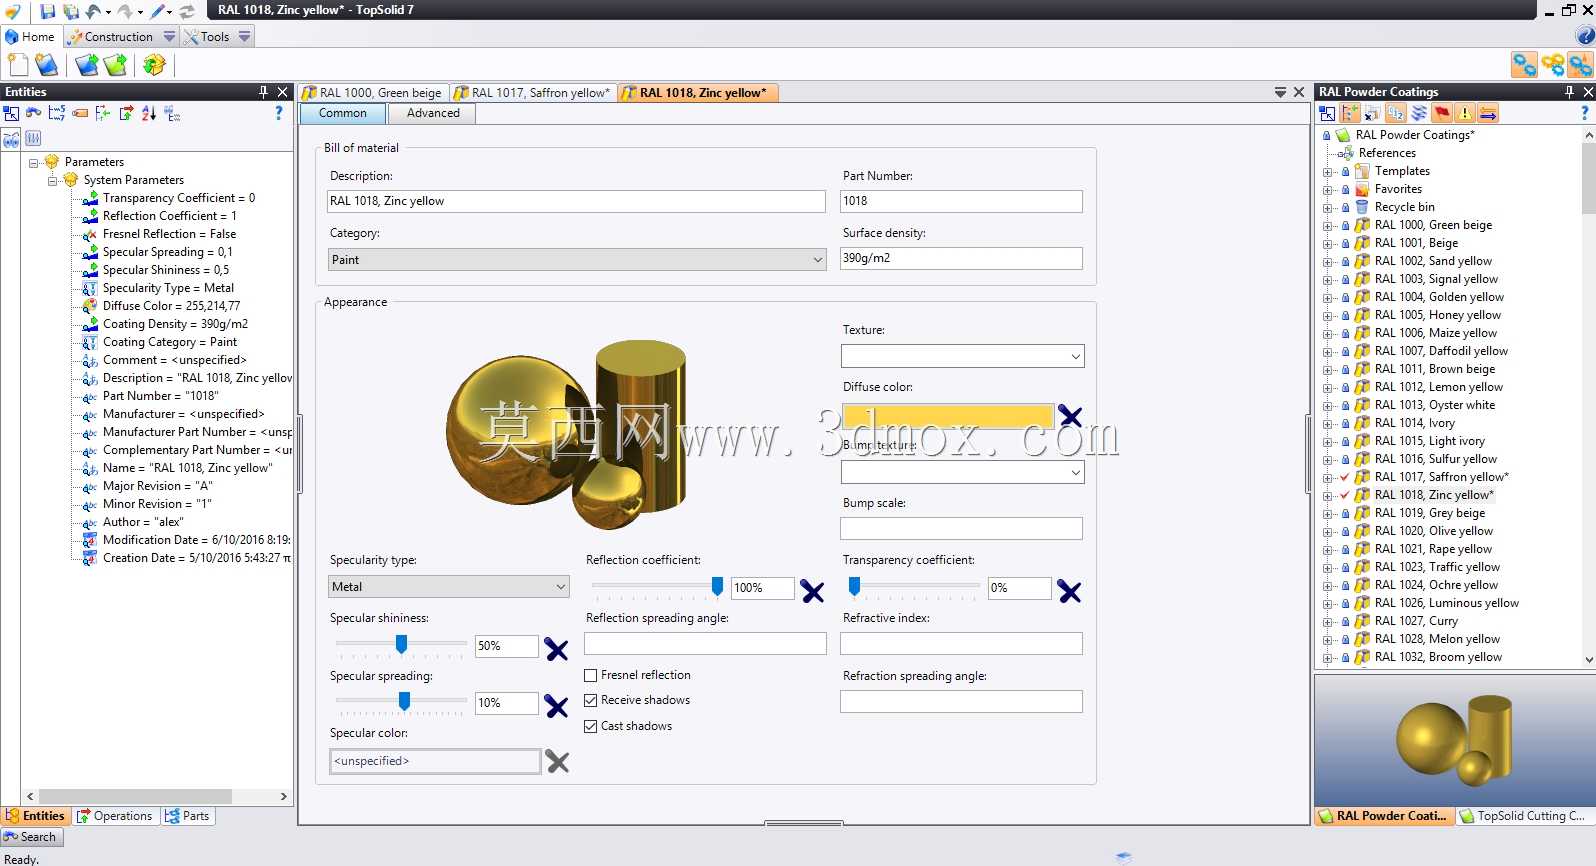The width and height of the screenshot is (1596, 866).
Task: Click the yellow and blue gears icon at top right
Action: click(1553, 65)
